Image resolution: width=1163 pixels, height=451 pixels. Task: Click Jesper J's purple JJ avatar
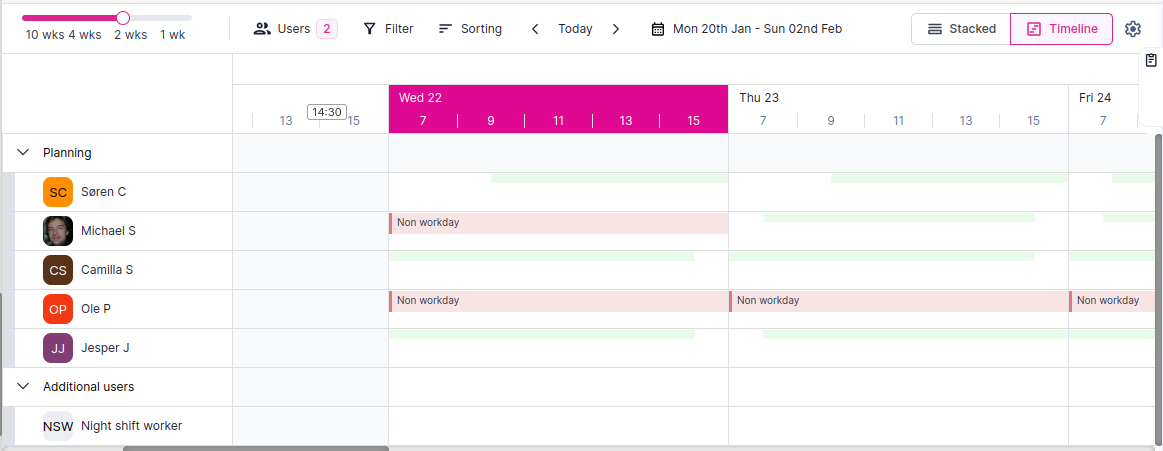[58, 348]
